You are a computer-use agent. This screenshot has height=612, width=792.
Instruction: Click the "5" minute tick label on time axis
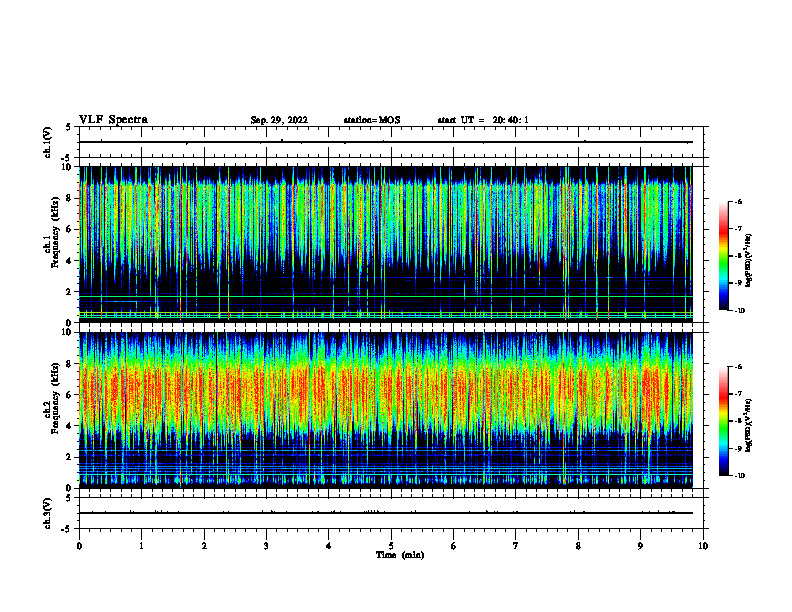(x=391, y=546)
